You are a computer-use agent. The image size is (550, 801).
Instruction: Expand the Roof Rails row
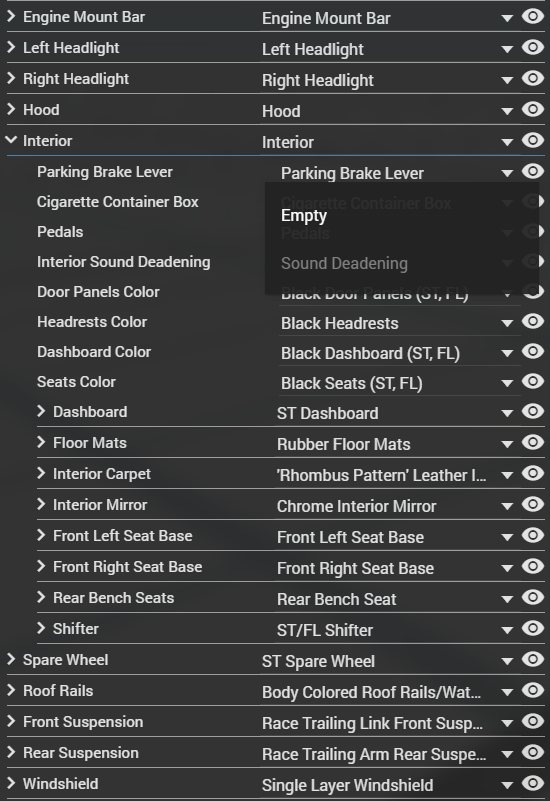point(11,690)
